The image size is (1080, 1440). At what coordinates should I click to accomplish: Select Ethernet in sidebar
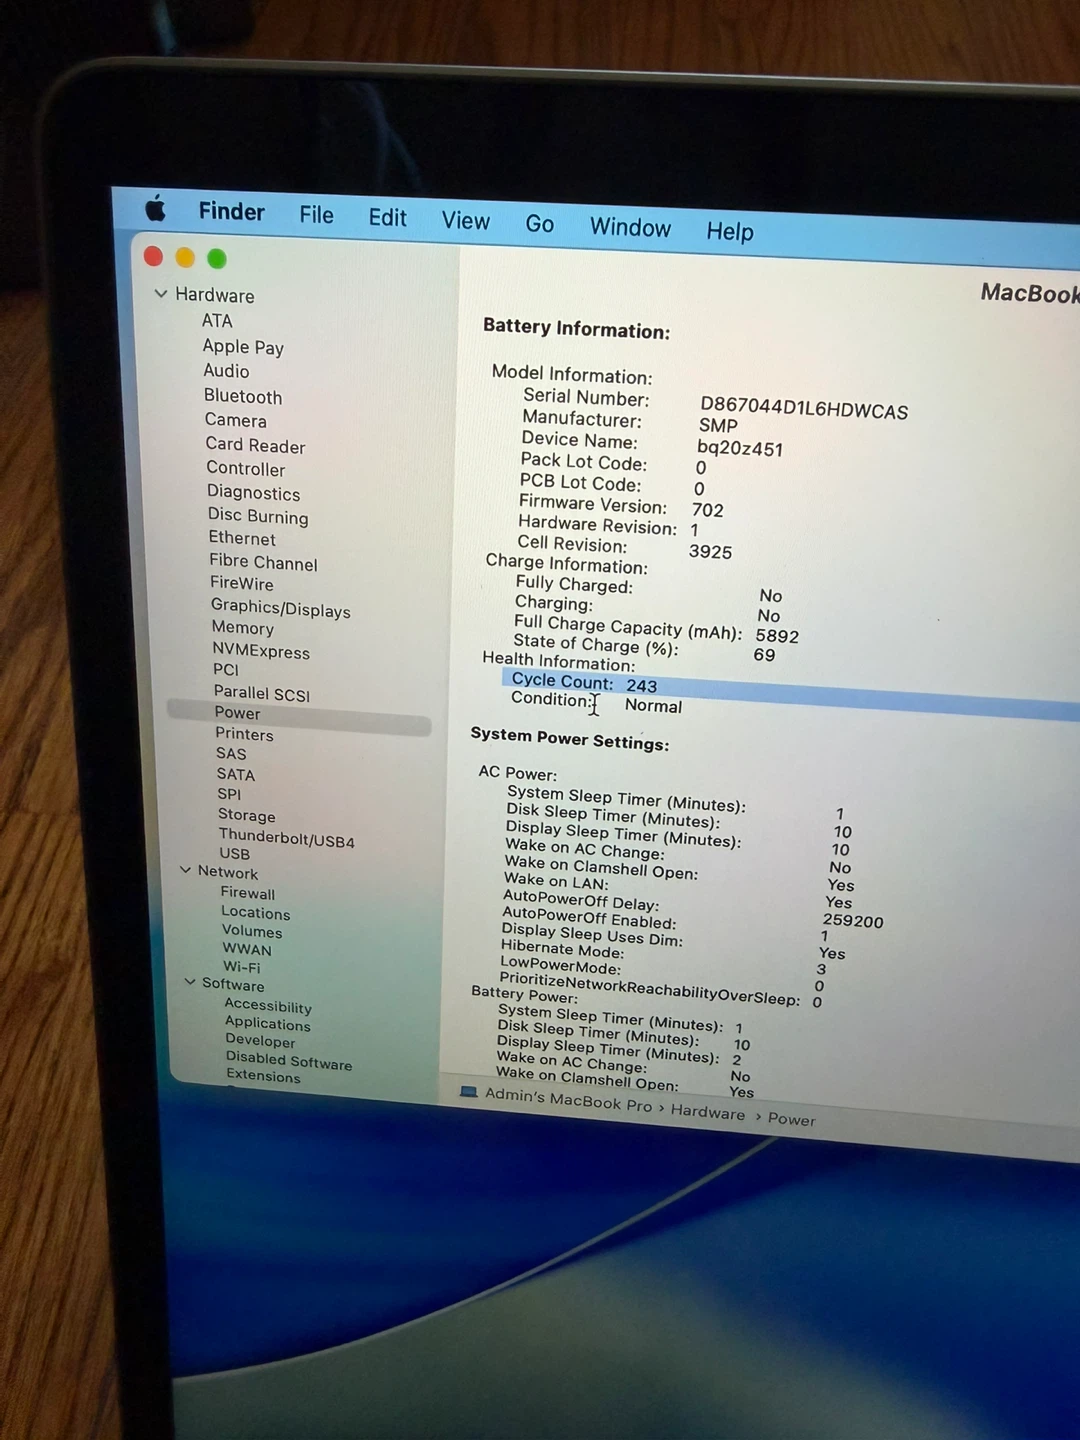(x=242, y=538)
